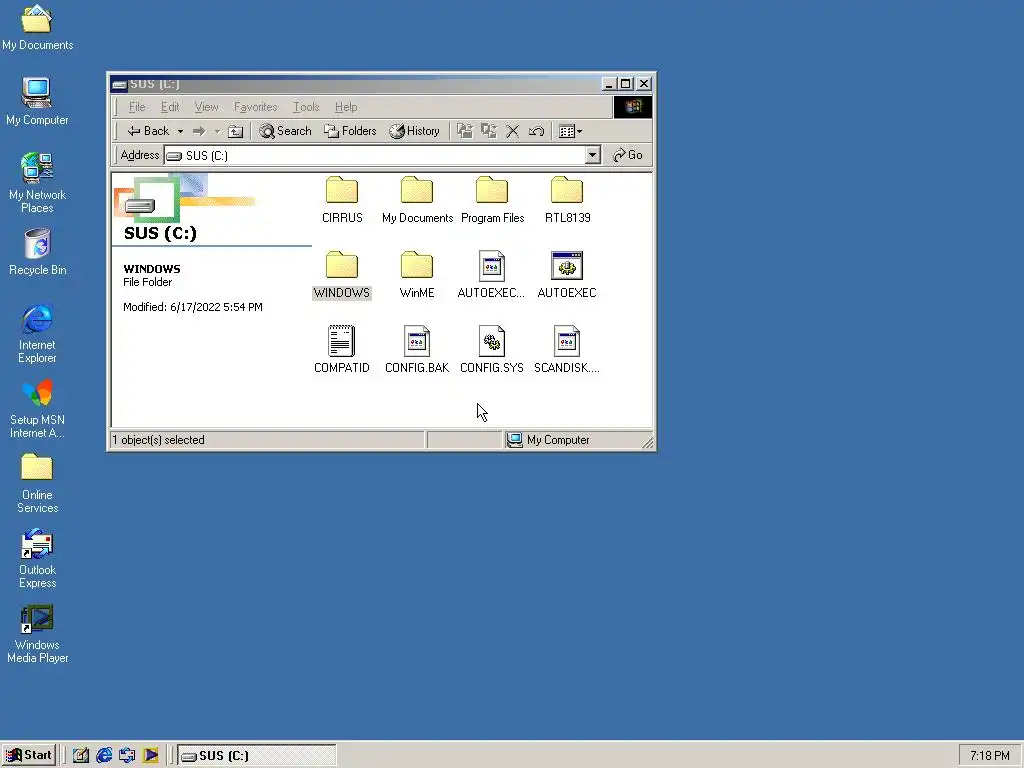Open the Views dropdown button

[570, 131]
